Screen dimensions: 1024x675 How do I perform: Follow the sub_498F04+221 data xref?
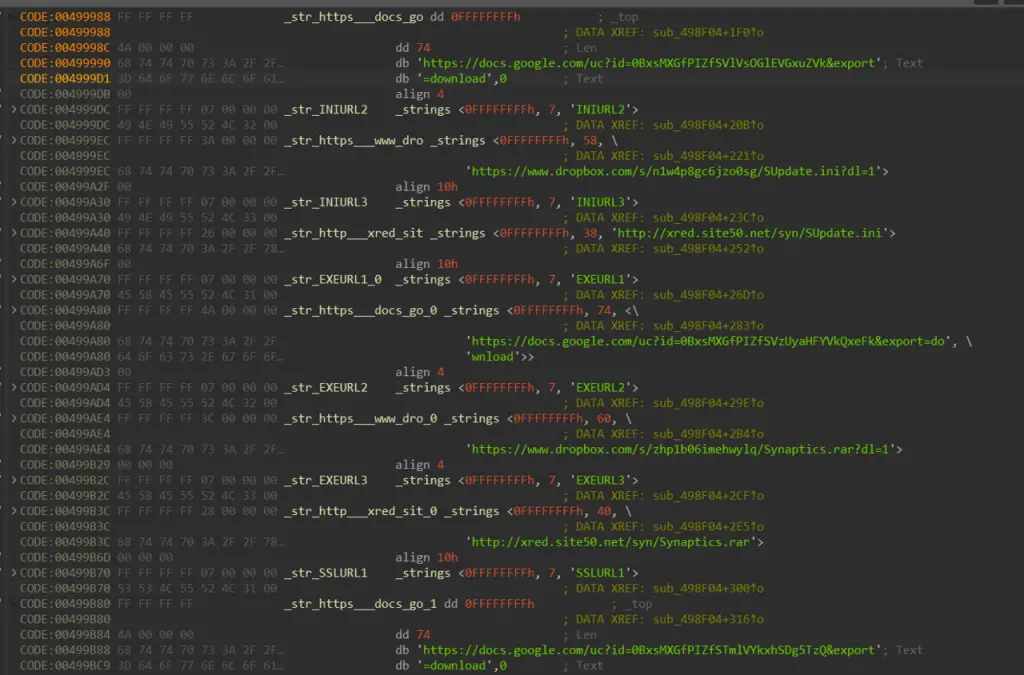click(x=708, y=156)
